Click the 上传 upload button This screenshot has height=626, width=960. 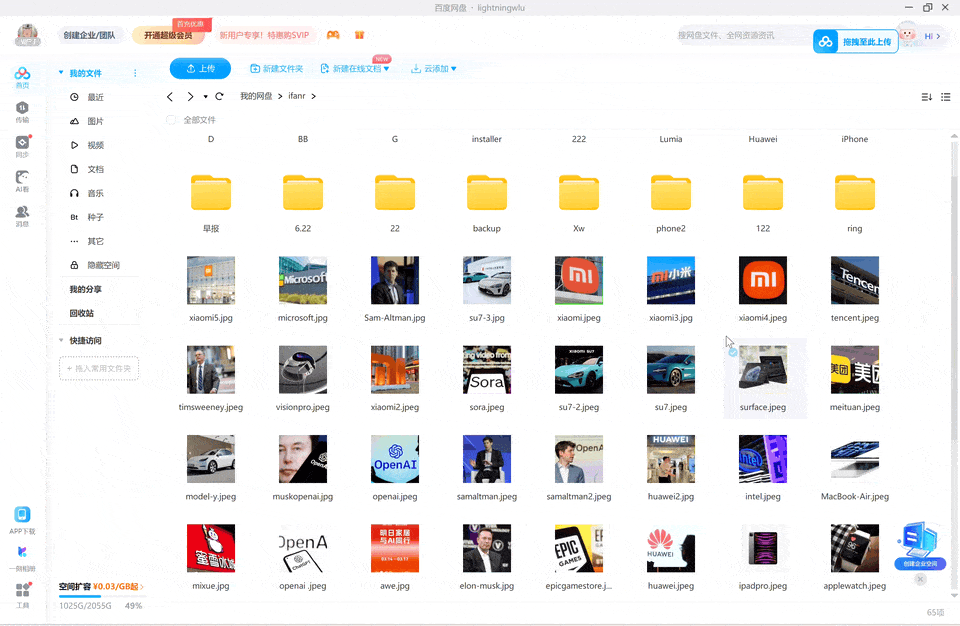(x=200, y=68)
